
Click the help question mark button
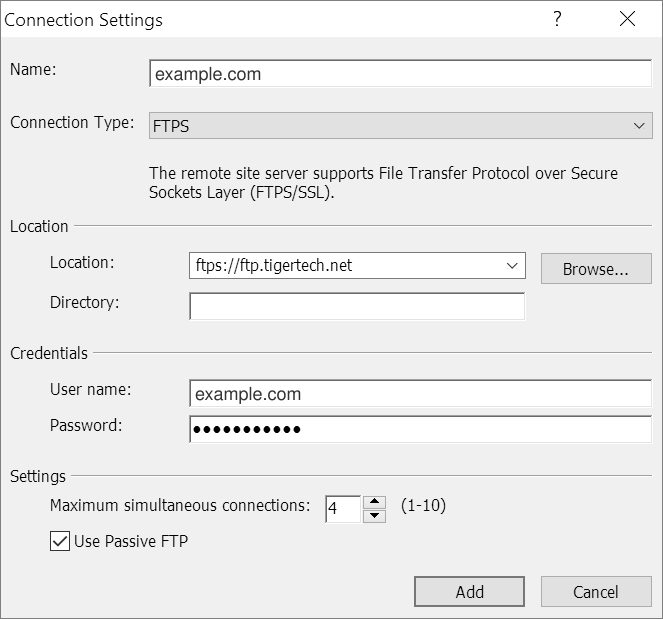coord(558,19)
